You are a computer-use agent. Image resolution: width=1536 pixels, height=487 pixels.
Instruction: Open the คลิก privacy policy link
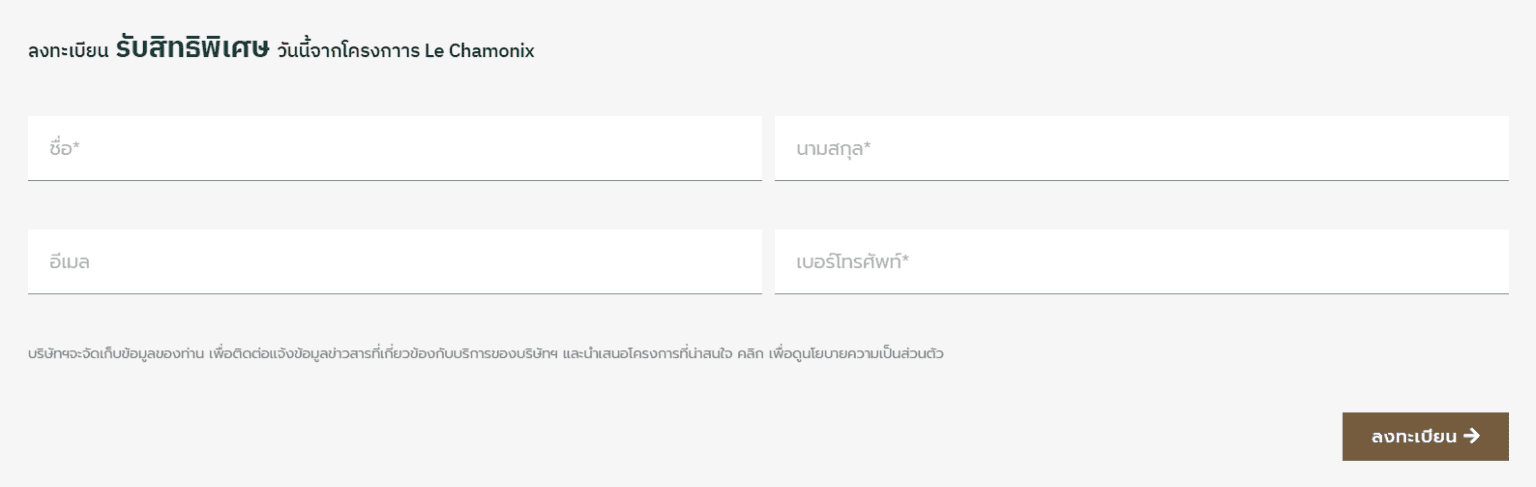[749, 354]
